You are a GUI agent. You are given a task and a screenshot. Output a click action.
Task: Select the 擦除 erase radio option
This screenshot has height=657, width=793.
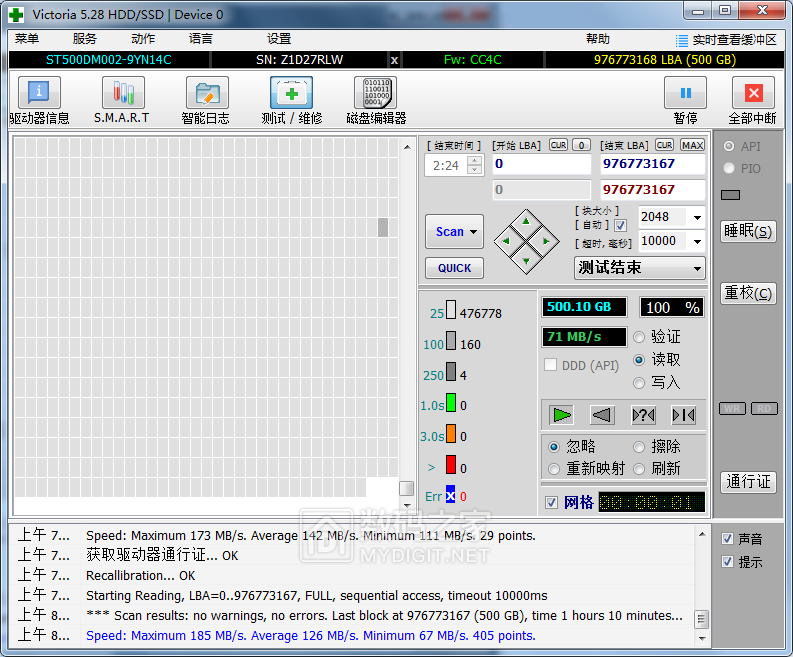click(640, 447)
